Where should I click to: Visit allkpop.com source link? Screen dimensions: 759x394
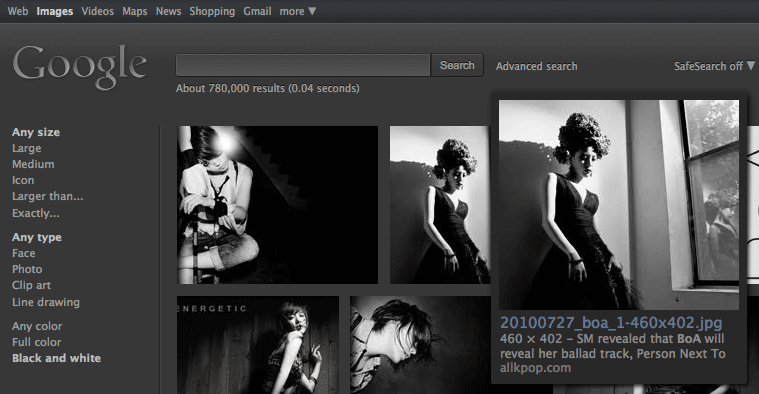[x=535, y=368]
